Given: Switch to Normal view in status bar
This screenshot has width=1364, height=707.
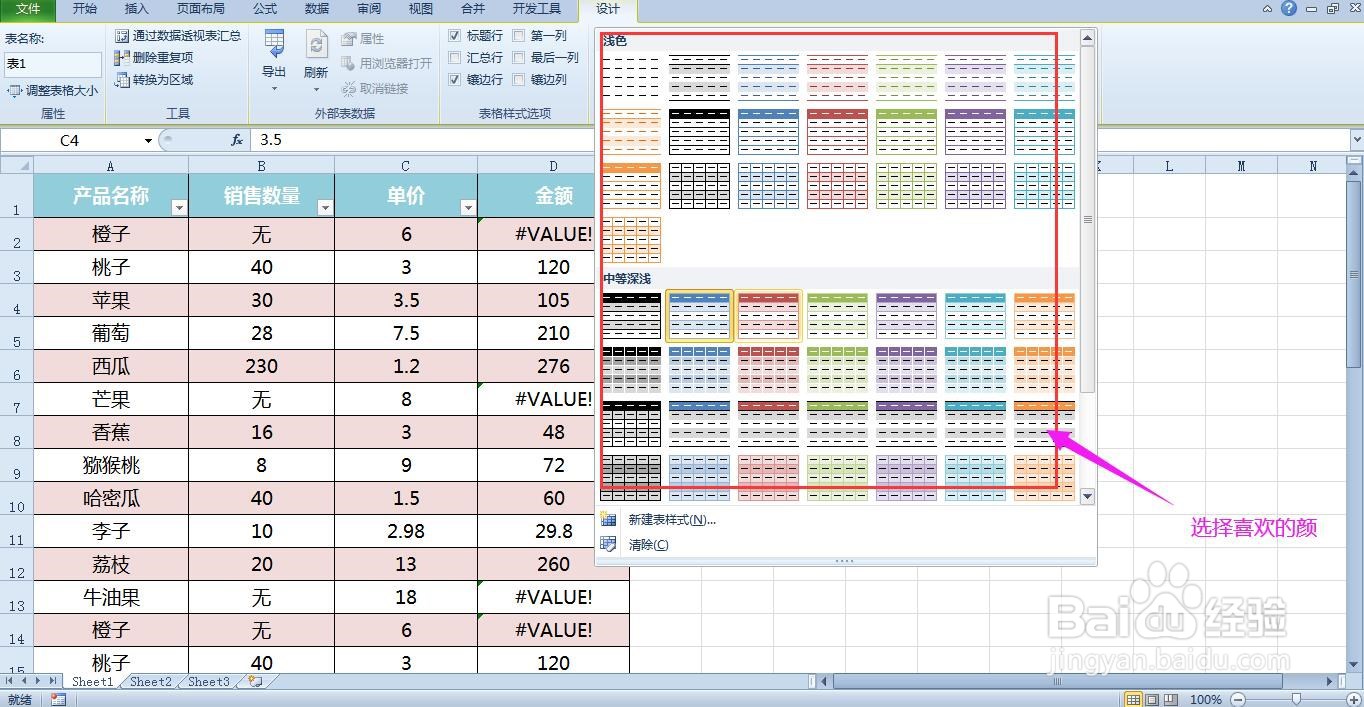Looking at the screenshot, I should pyautogui.click(x=1133, y=699).
